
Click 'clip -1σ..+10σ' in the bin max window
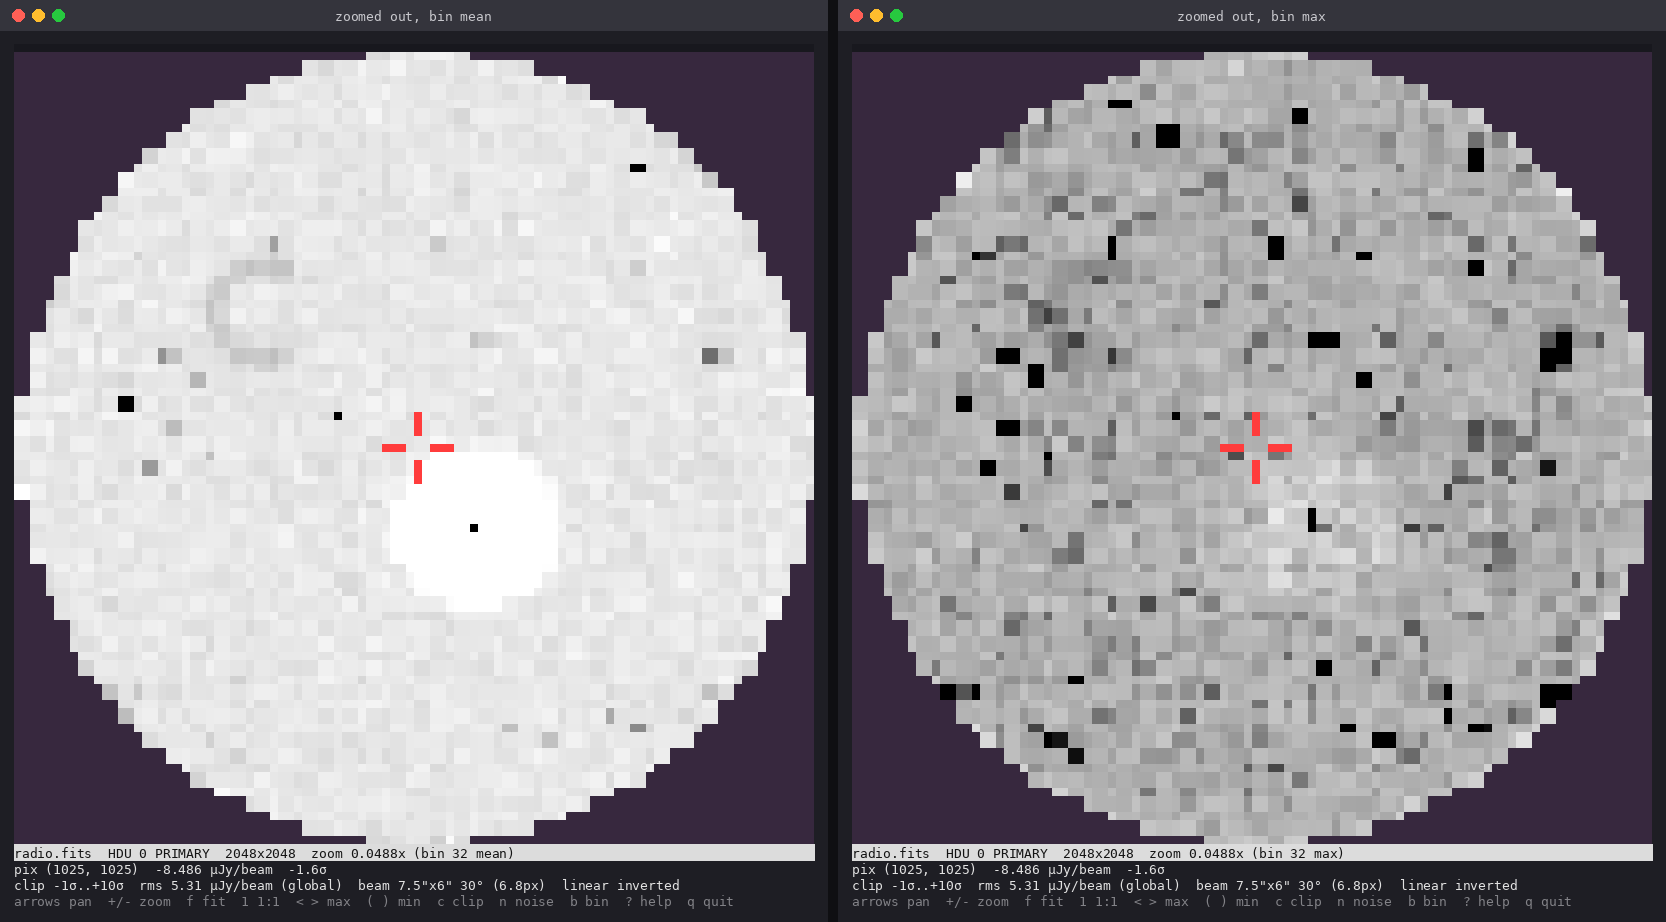pos(907,886)
